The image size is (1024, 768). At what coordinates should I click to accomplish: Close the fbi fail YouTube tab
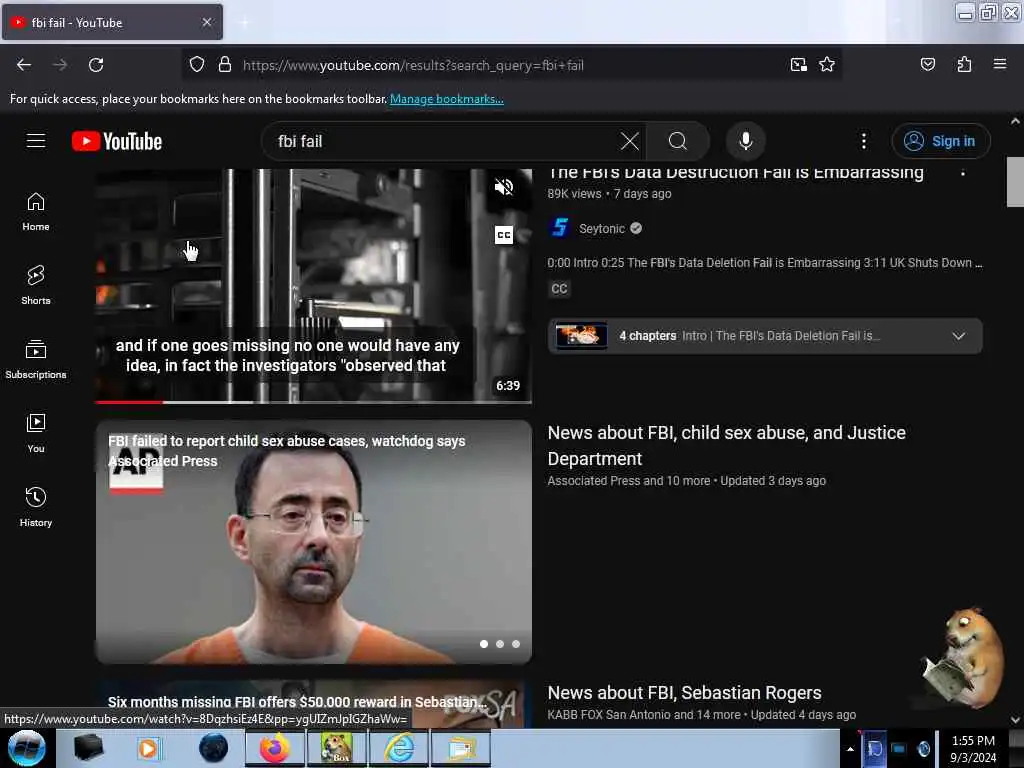pos(207,22)
